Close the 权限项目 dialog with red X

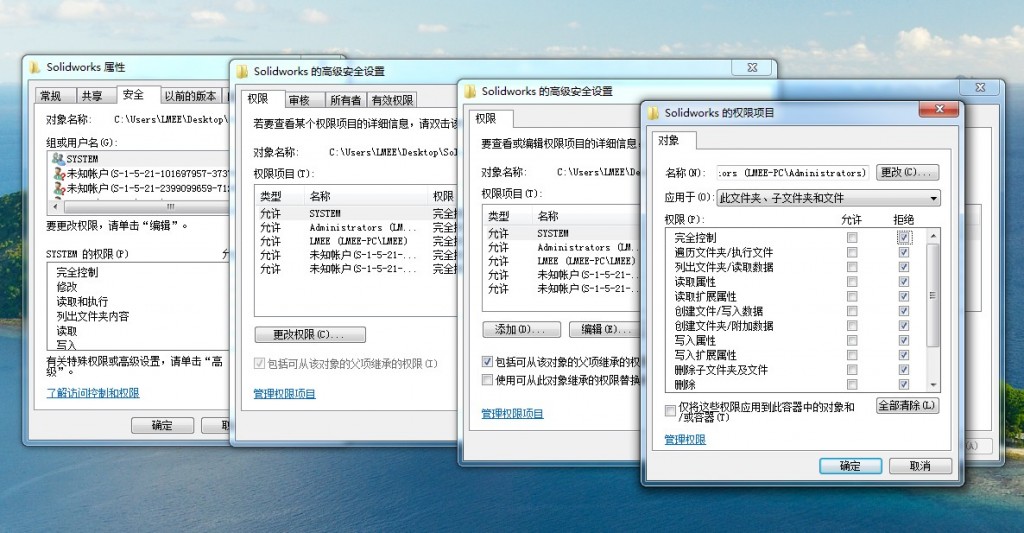pos(939,108)
